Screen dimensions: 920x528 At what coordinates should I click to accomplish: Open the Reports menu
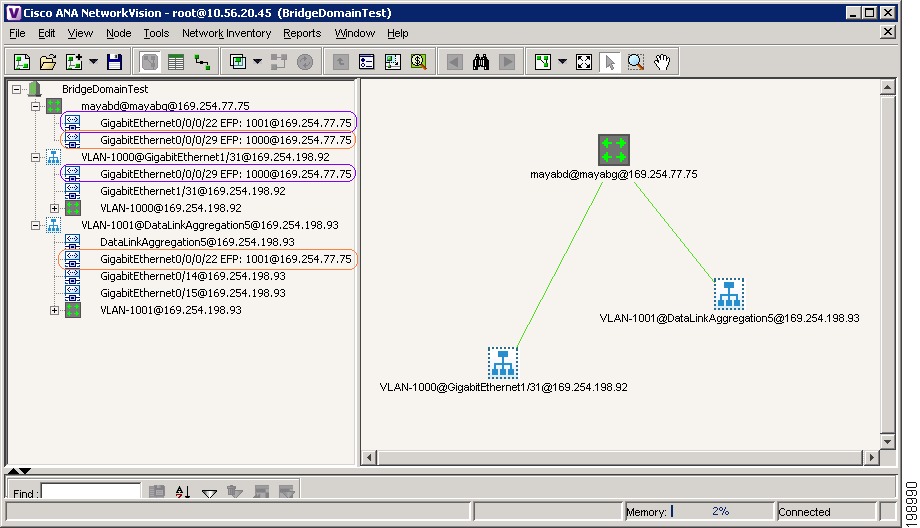tap(302, 33)
